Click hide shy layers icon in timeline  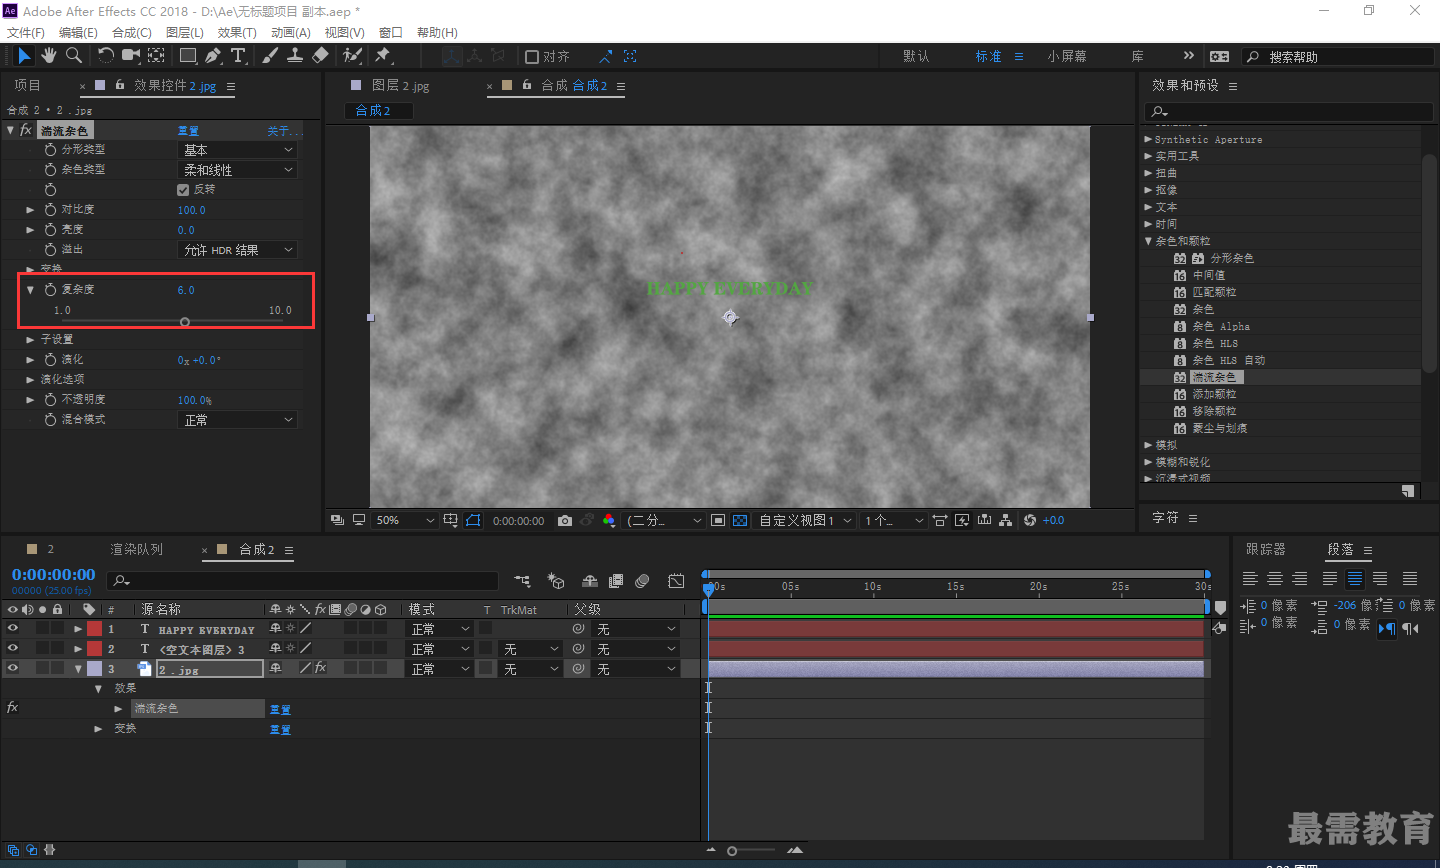click(x=590, y=581)
